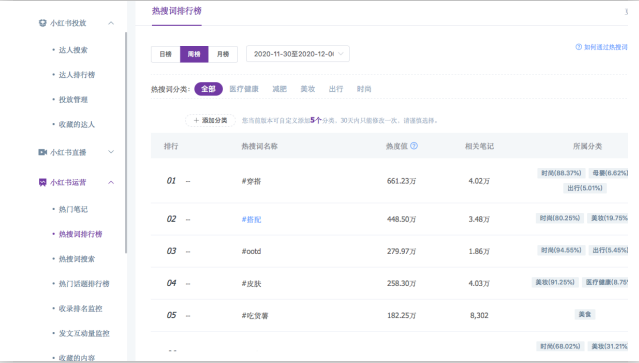Screen dimensions: 639x363
Task: Open 达人排行榜 in the sidebar
Action: click(77, 75)
